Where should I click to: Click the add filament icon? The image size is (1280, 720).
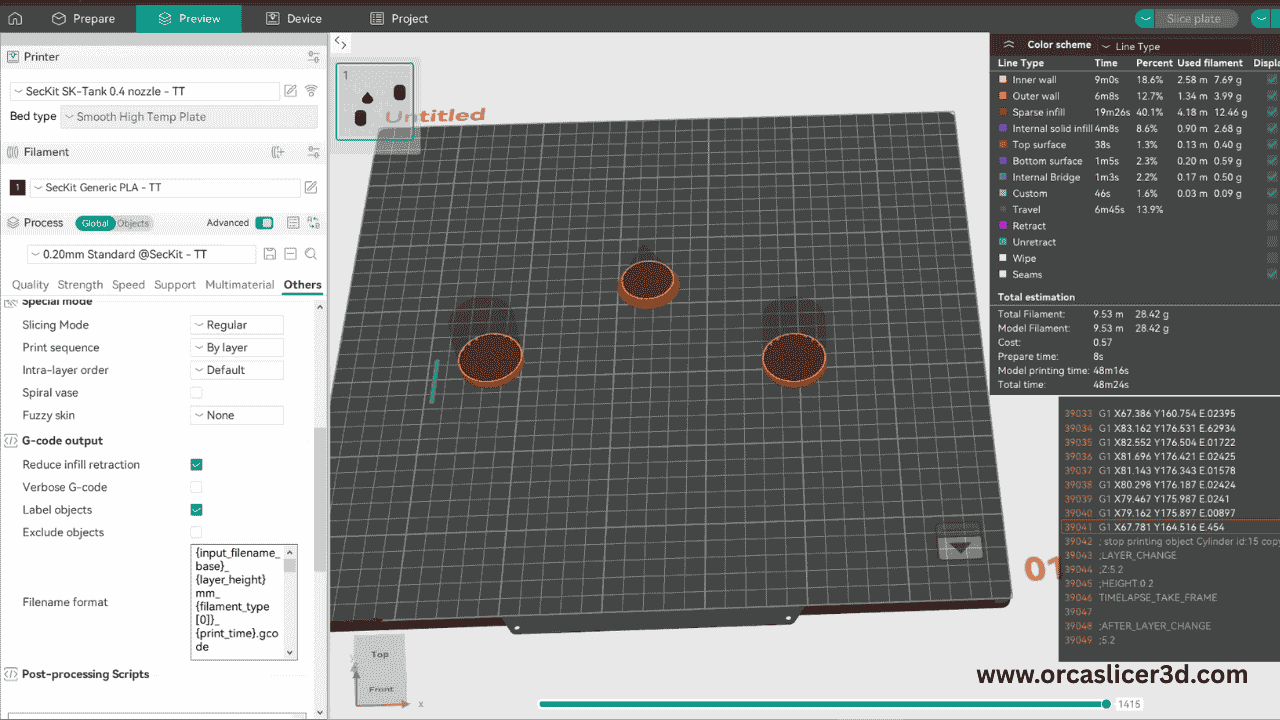(x=278, y=152)
